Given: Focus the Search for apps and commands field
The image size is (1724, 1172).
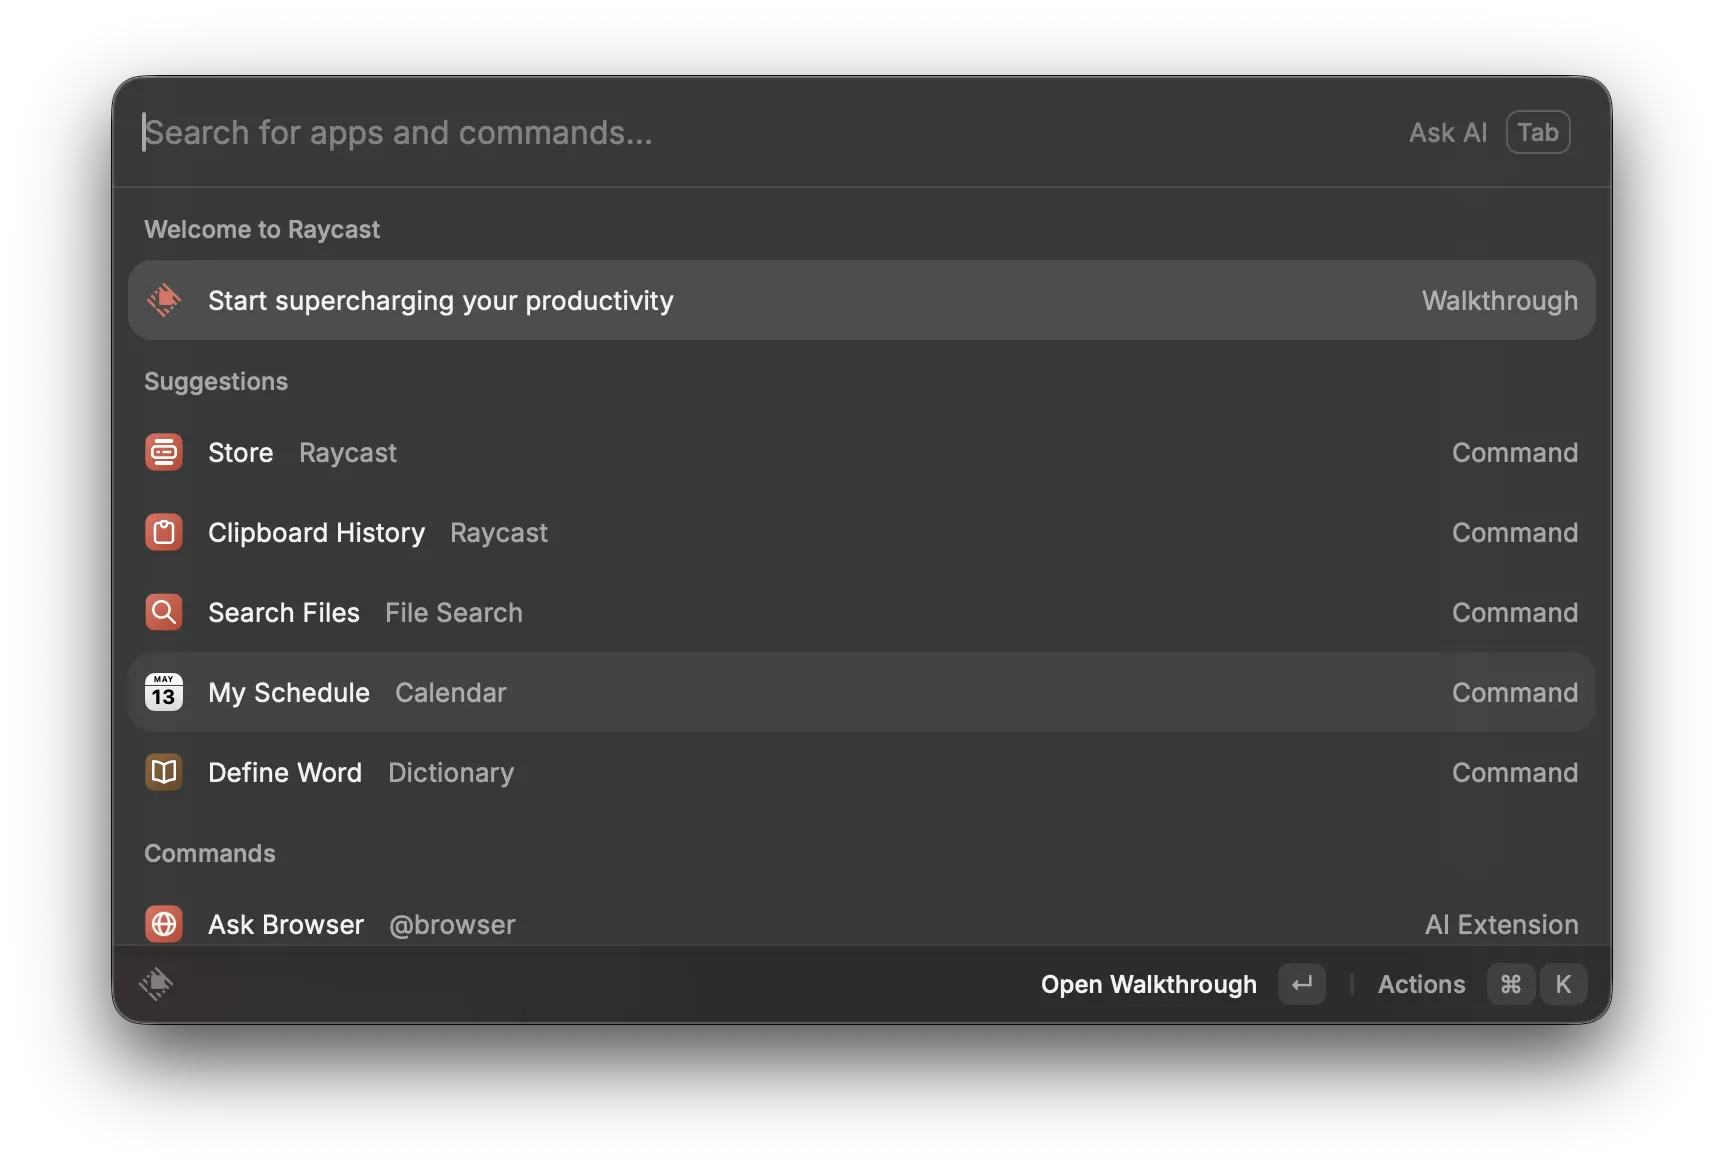Looking at the screenshot, I should coord(760,132).
